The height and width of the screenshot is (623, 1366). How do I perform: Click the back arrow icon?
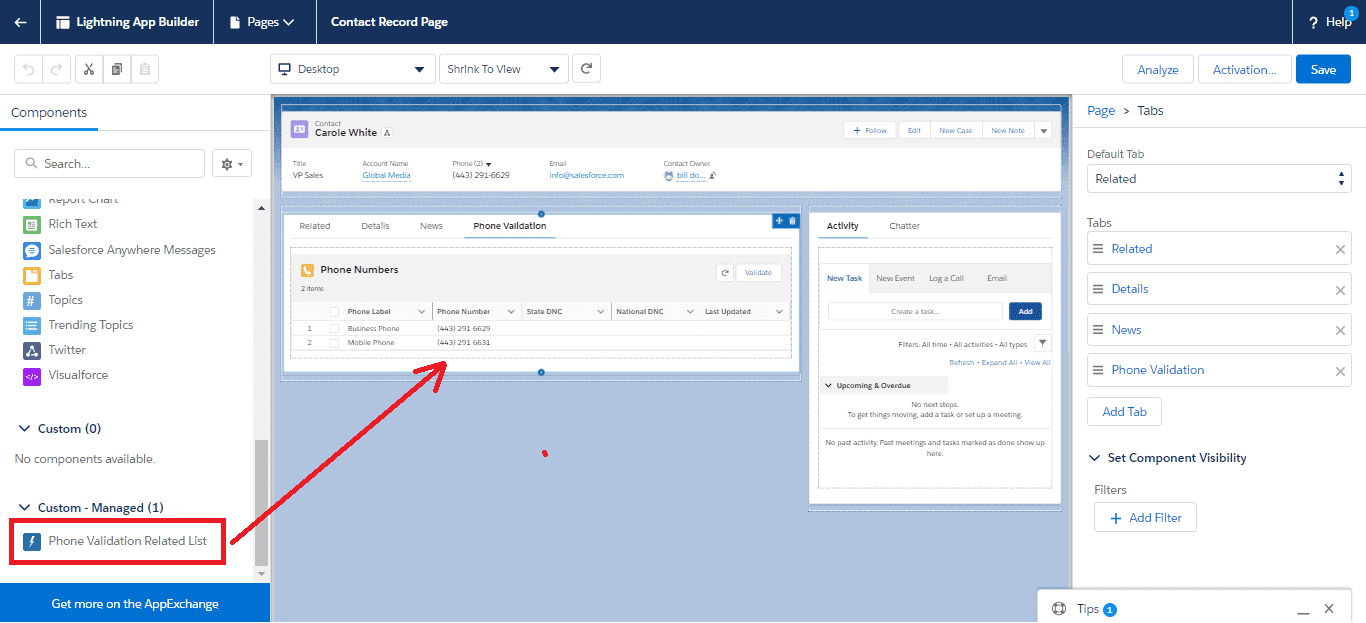(20, 22)
